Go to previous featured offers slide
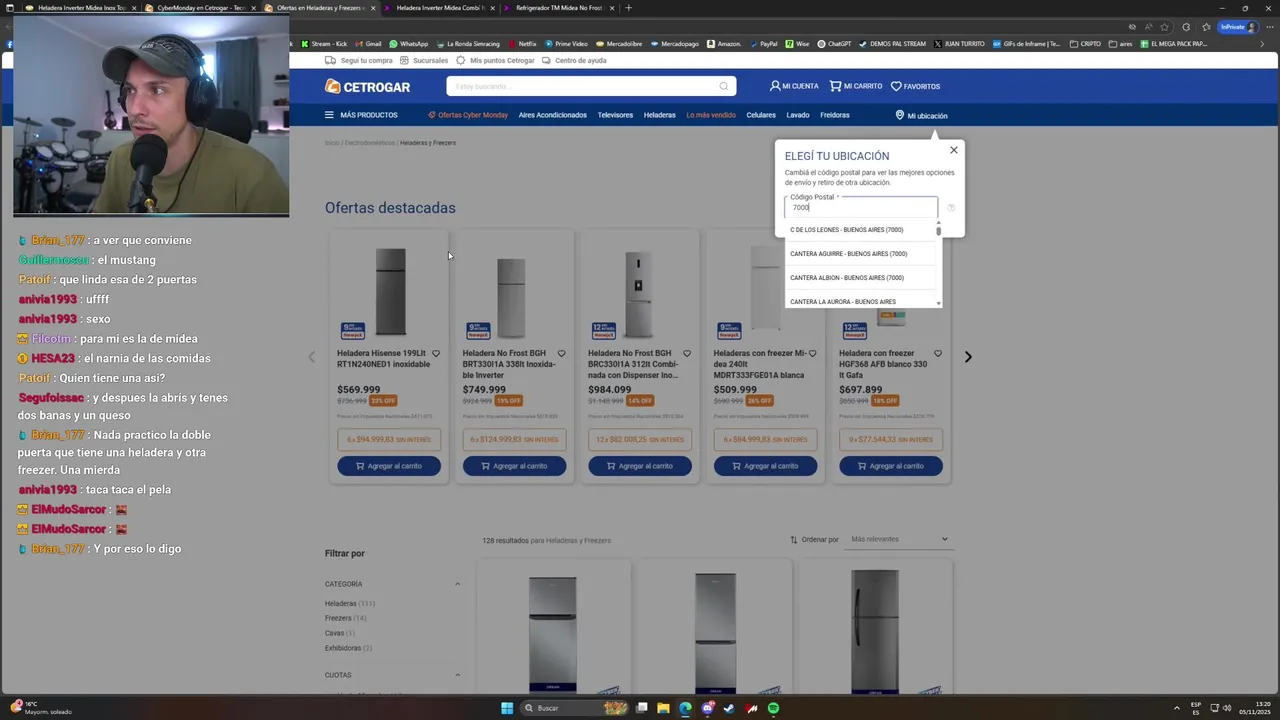The width and height of the screenshot is (1280, 720). tap(311, 357)
